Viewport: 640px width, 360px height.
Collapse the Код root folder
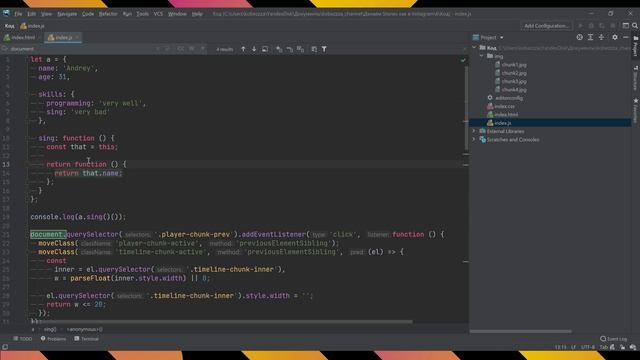tap(474, 48)
